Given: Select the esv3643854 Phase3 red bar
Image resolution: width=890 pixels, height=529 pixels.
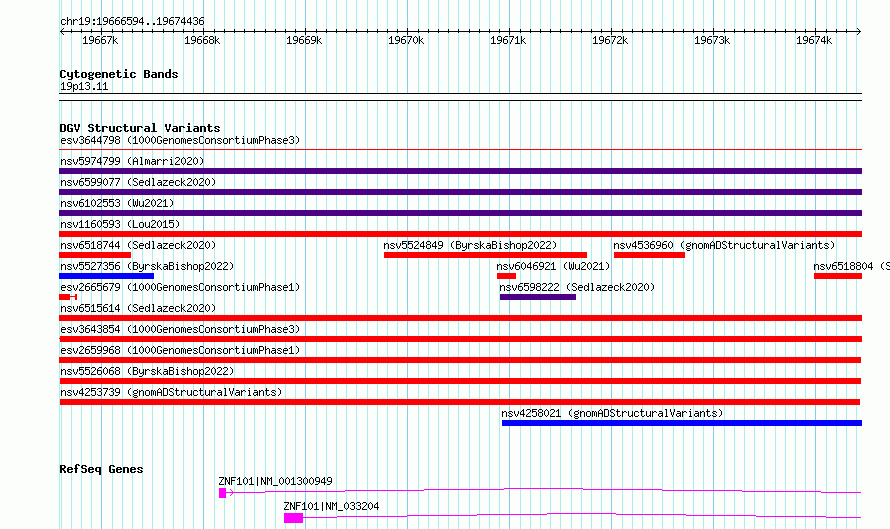Looking at the screenshot, I should coord(460,339).
